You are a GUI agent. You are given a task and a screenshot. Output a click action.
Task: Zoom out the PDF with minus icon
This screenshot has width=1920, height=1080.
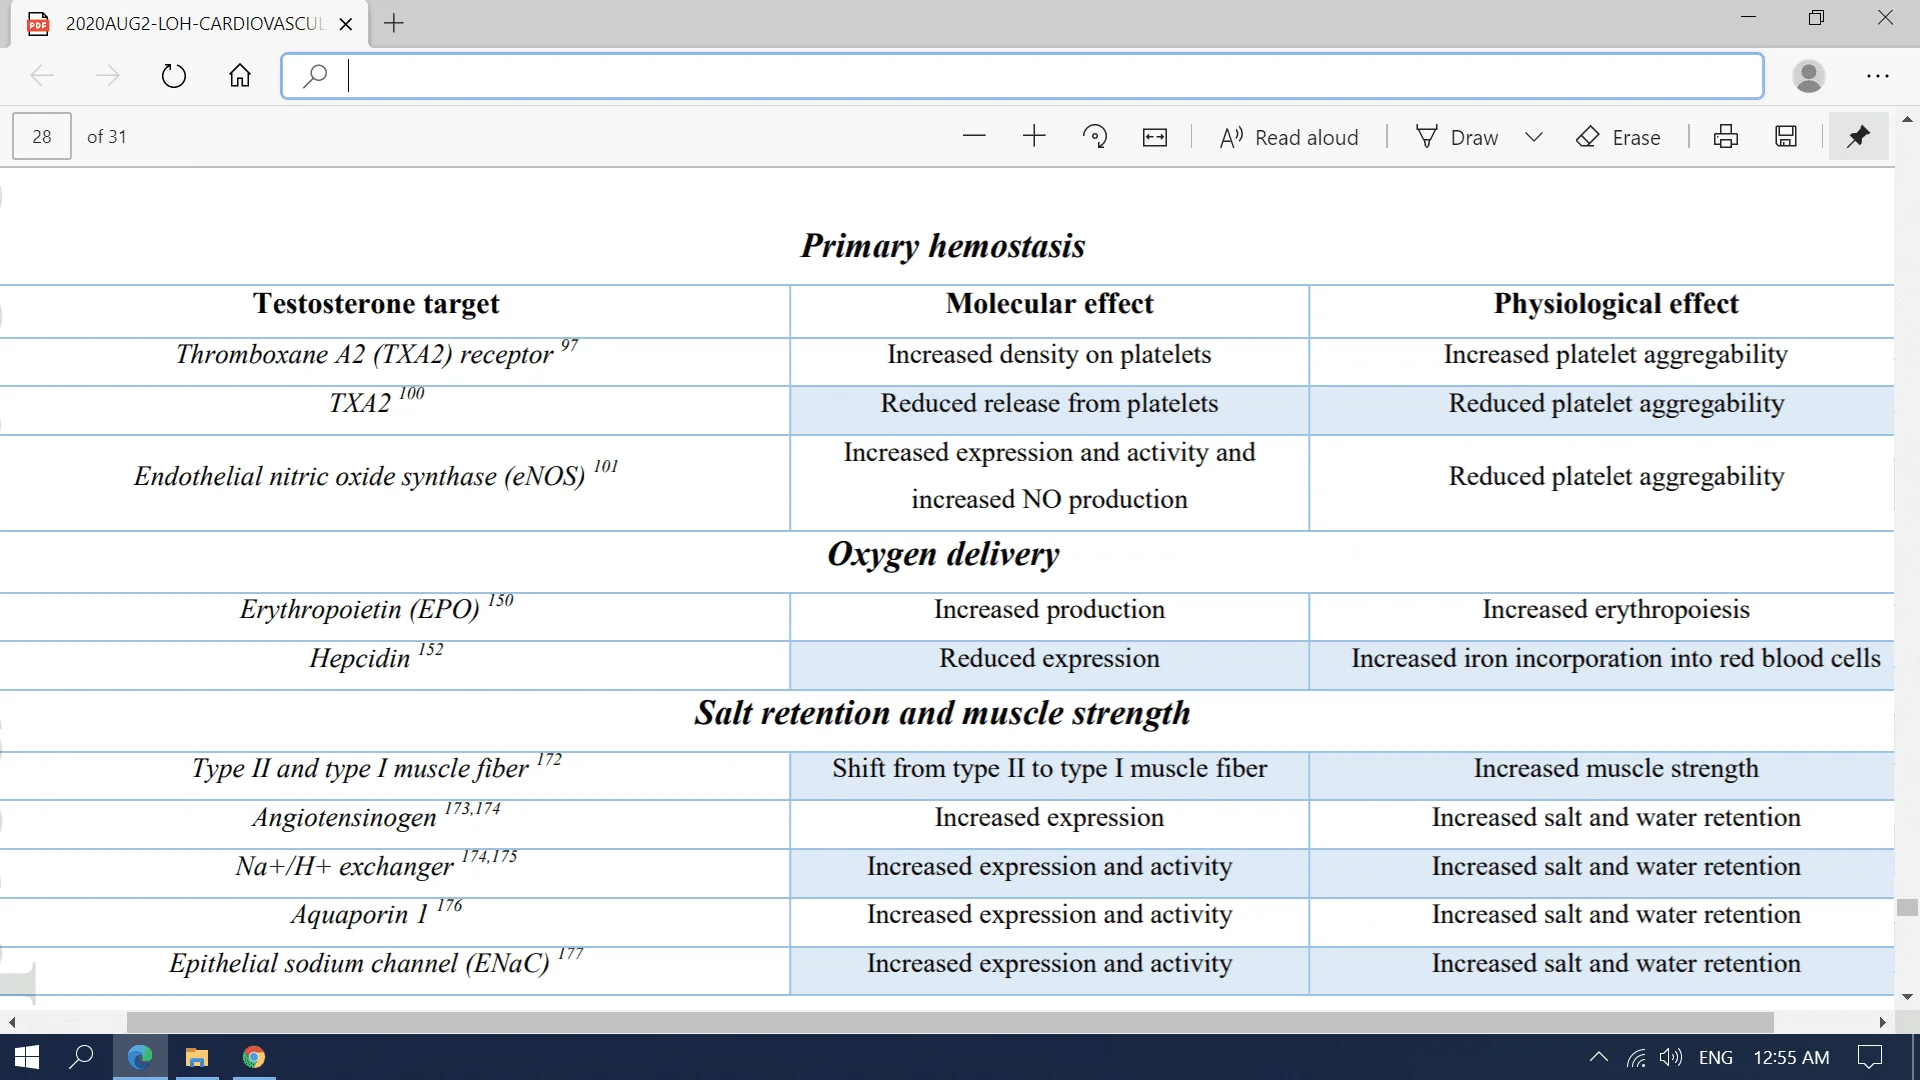point(974,137)
